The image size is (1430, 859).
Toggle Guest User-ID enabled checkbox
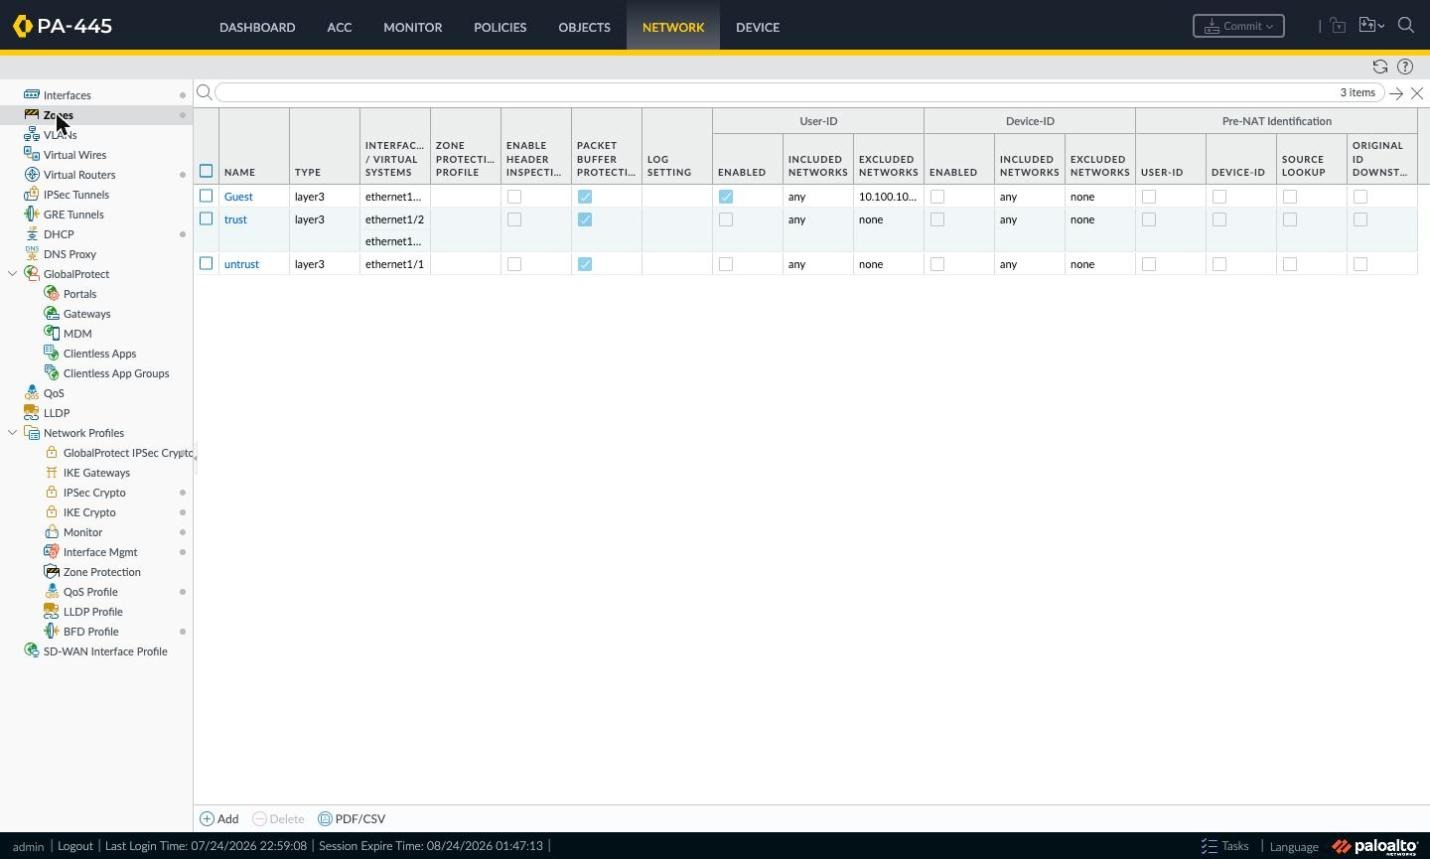(726, 197)
